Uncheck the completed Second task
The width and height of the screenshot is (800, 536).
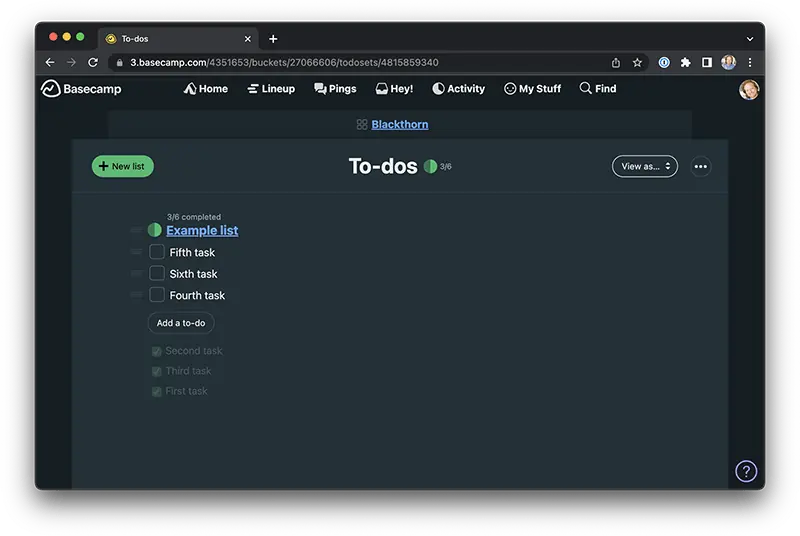pos(156,351)
